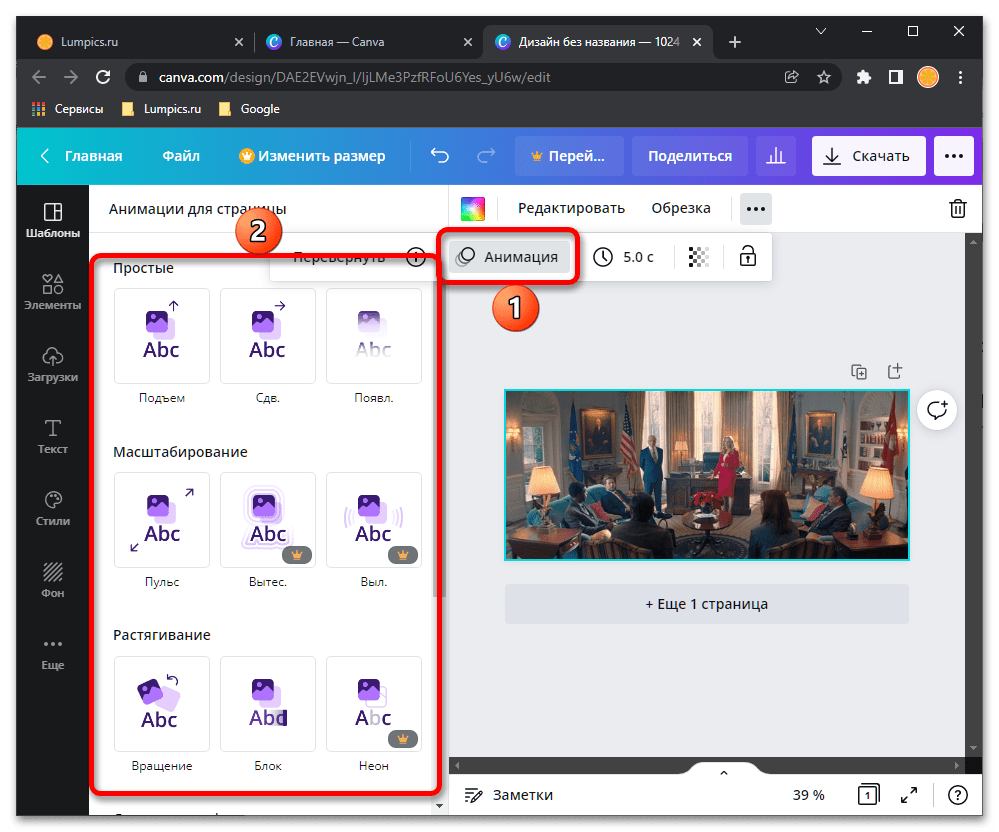The width and height of the screenshot is (999, 832).
Task: Select the Вытес. premium animation
Action: click(268, 520)
